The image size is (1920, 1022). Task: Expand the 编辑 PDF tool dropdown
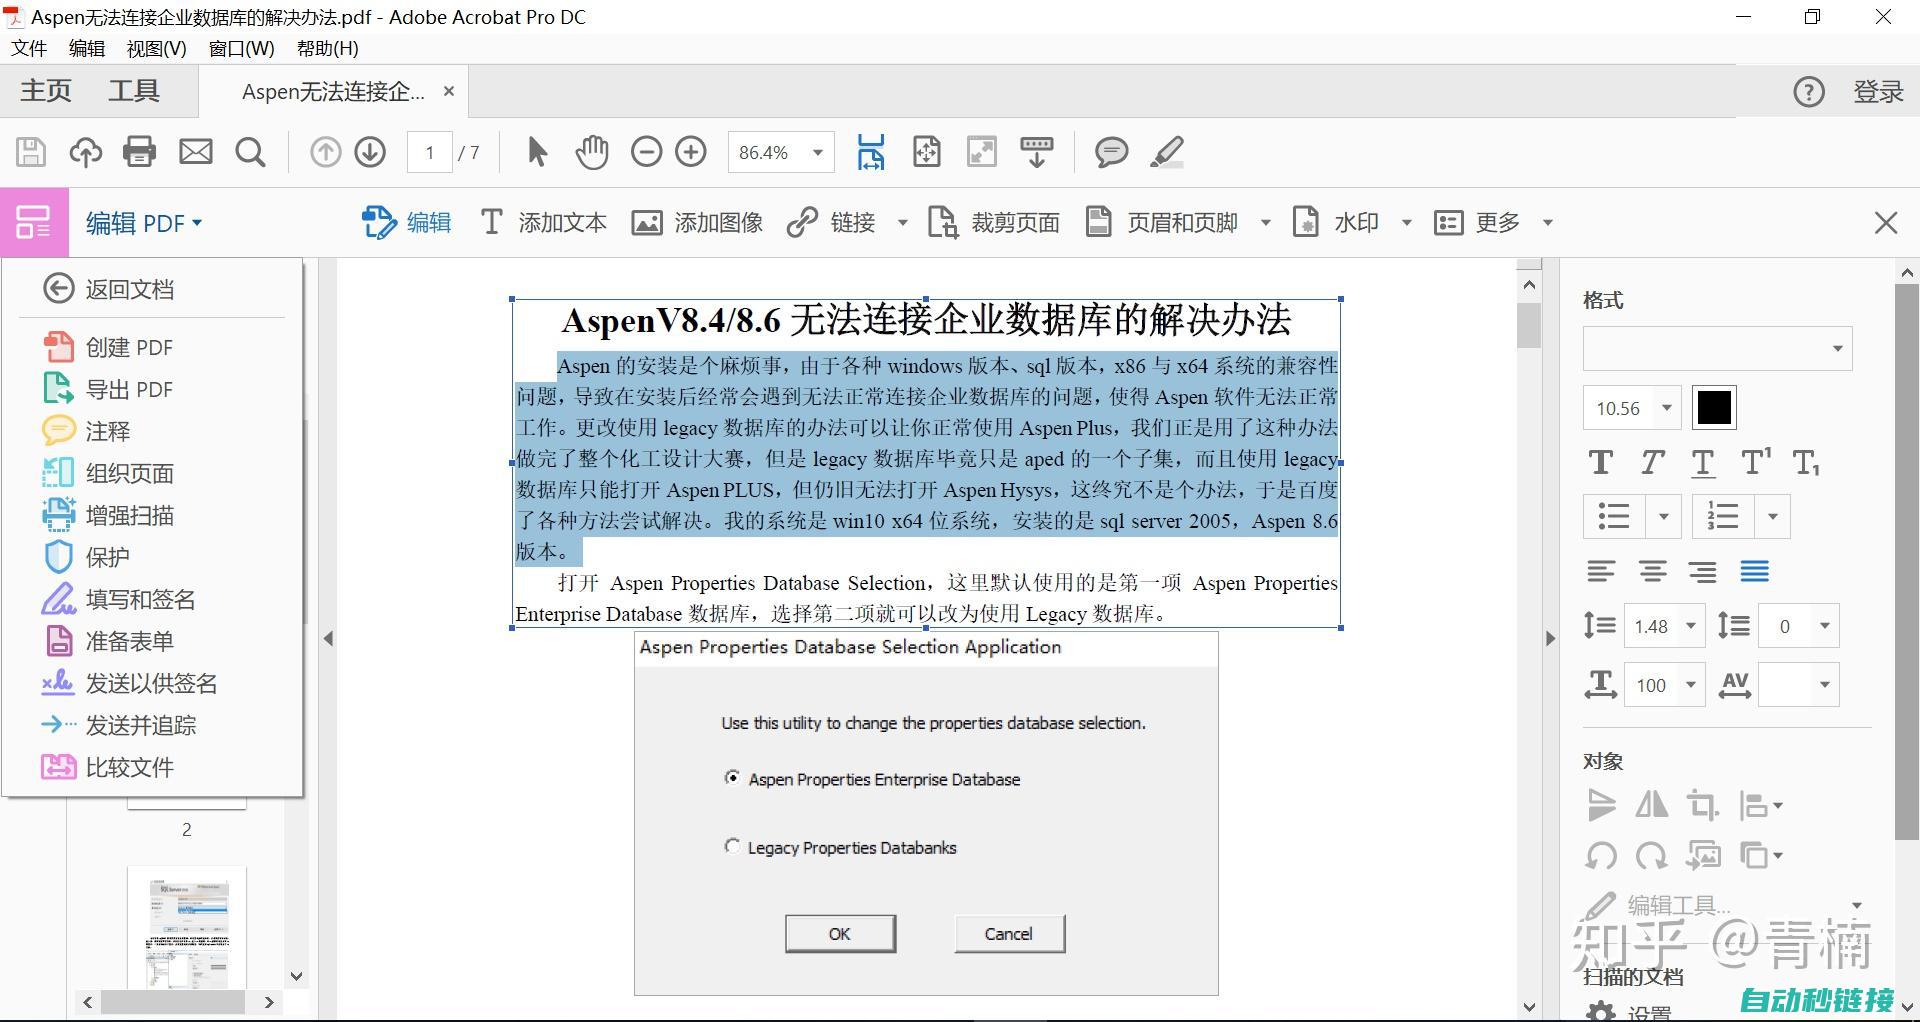[145, 223]
